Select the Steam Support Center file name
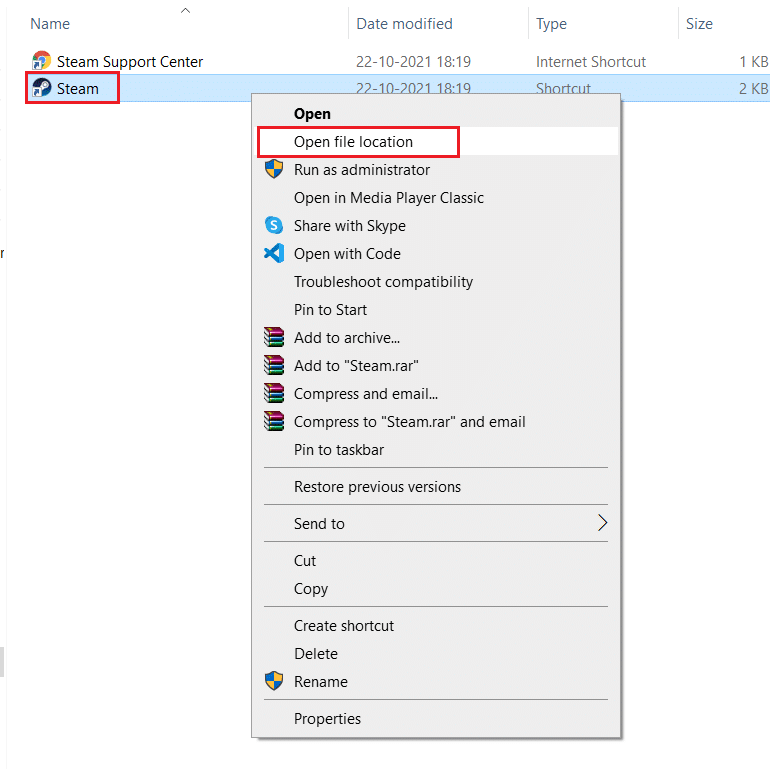 (x=130, y=61)
